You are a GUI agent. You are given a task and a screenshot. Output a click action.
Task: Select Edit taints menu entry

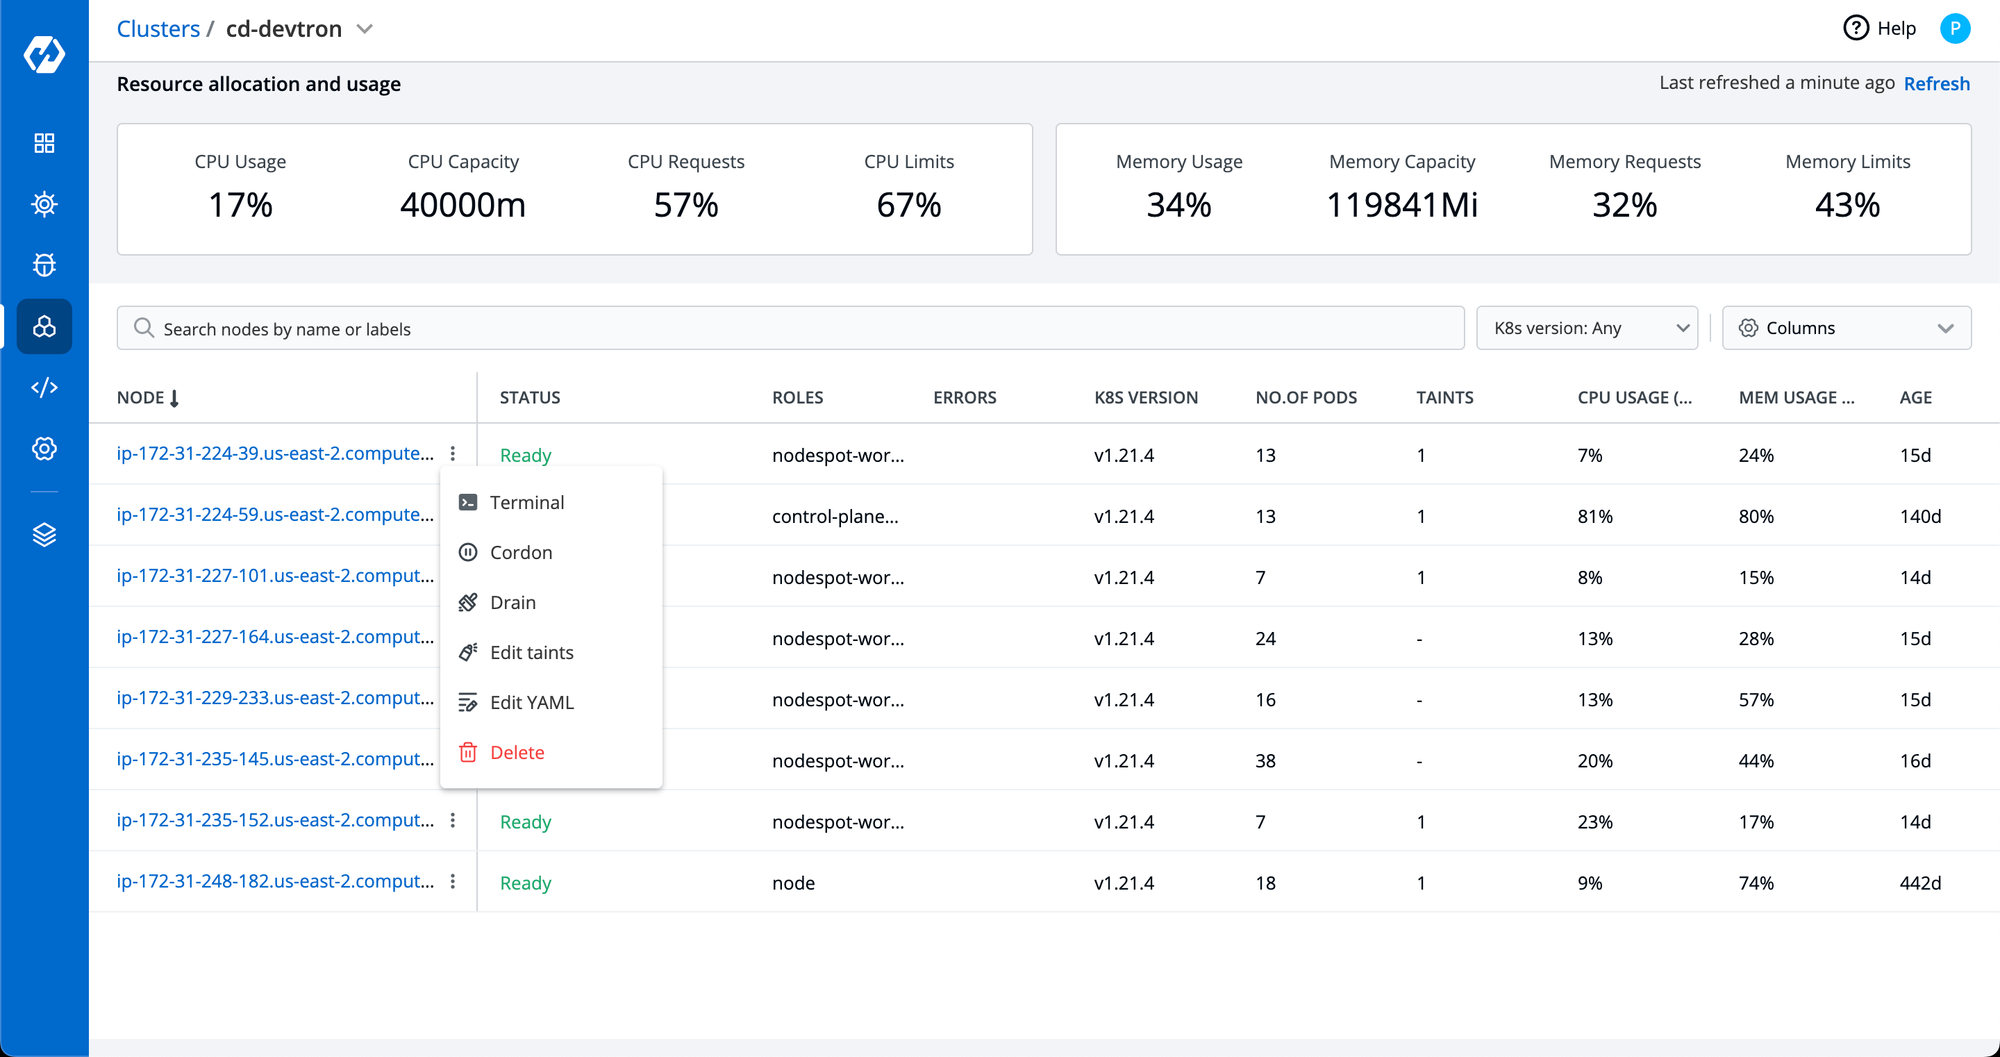551,652
